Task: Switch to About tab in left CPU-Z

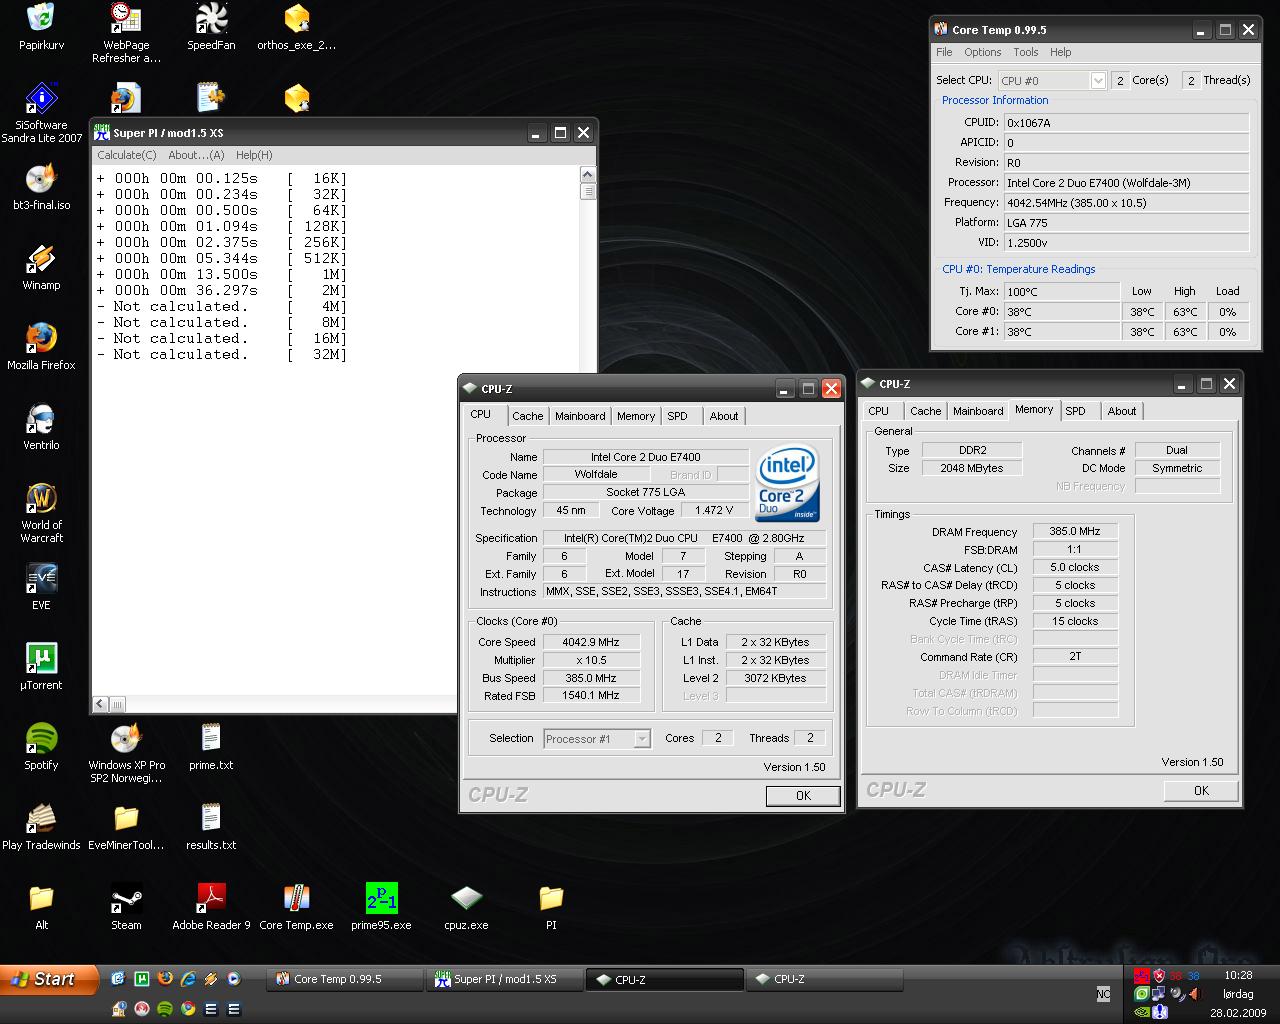Action: [x=724, y=416]
